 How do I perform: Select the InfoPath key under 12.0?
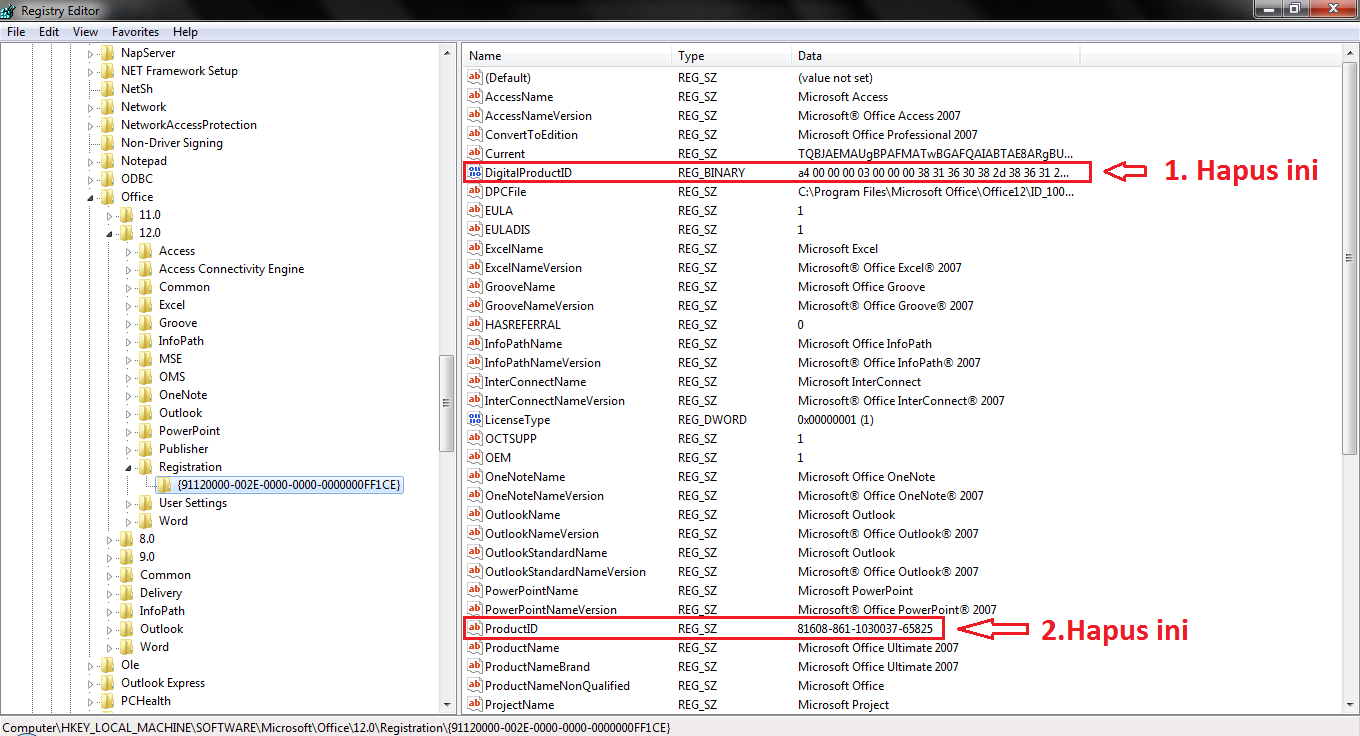pos(181,341)
